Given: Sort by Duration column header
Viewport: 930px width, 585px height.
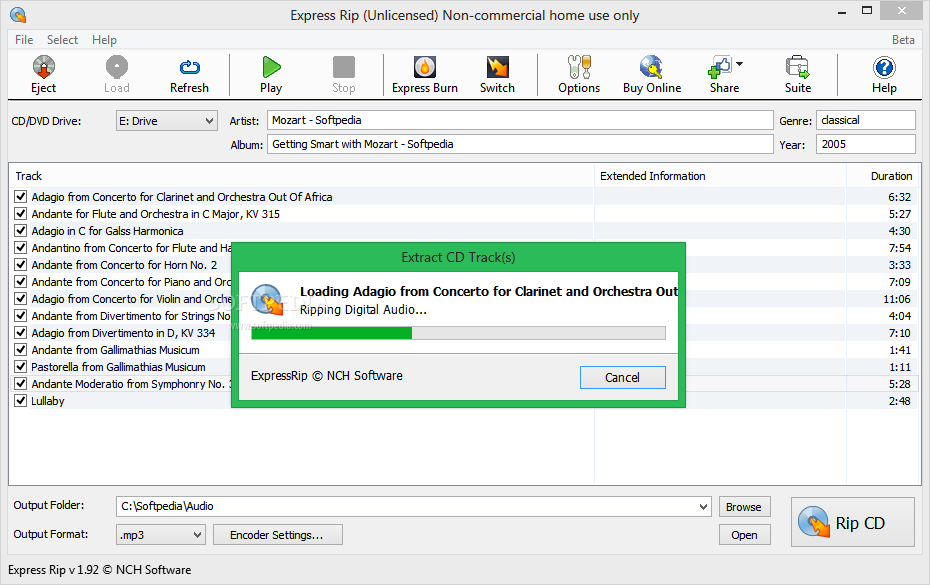Looking at the screenshot, I should 883,176.
